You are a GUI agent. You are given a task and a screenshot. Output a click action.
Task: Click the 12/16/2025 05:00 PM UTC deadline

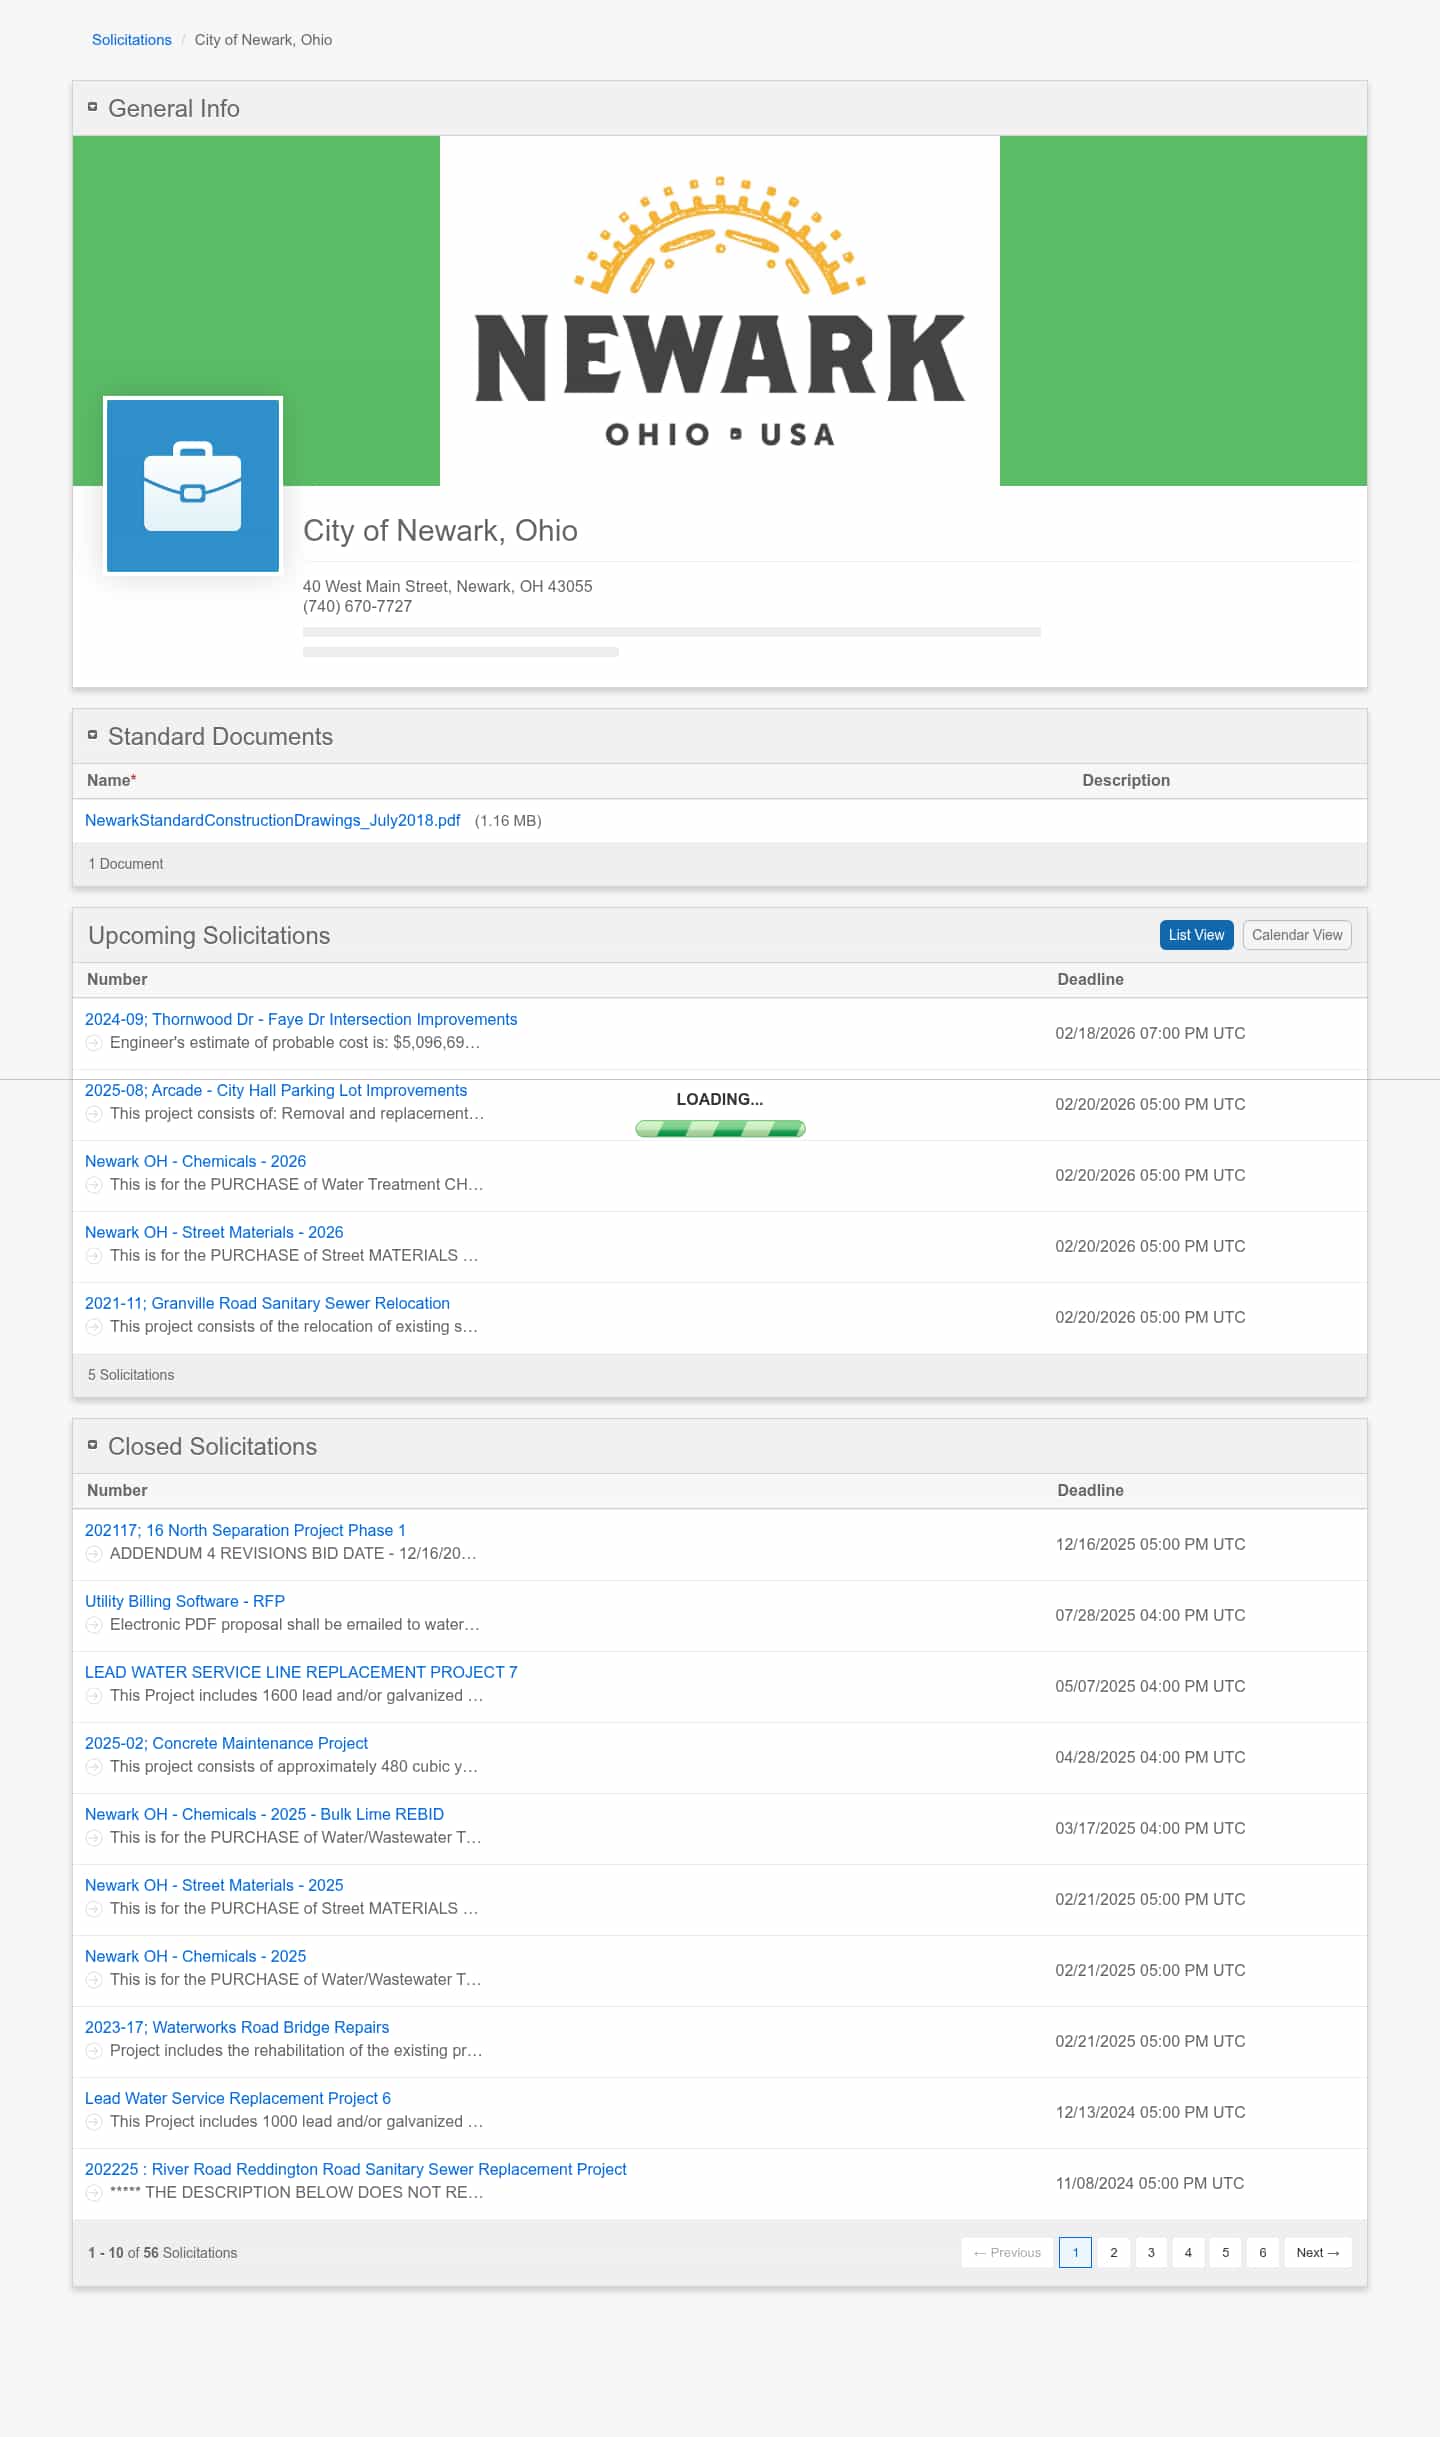[x=1150, y=1544]
